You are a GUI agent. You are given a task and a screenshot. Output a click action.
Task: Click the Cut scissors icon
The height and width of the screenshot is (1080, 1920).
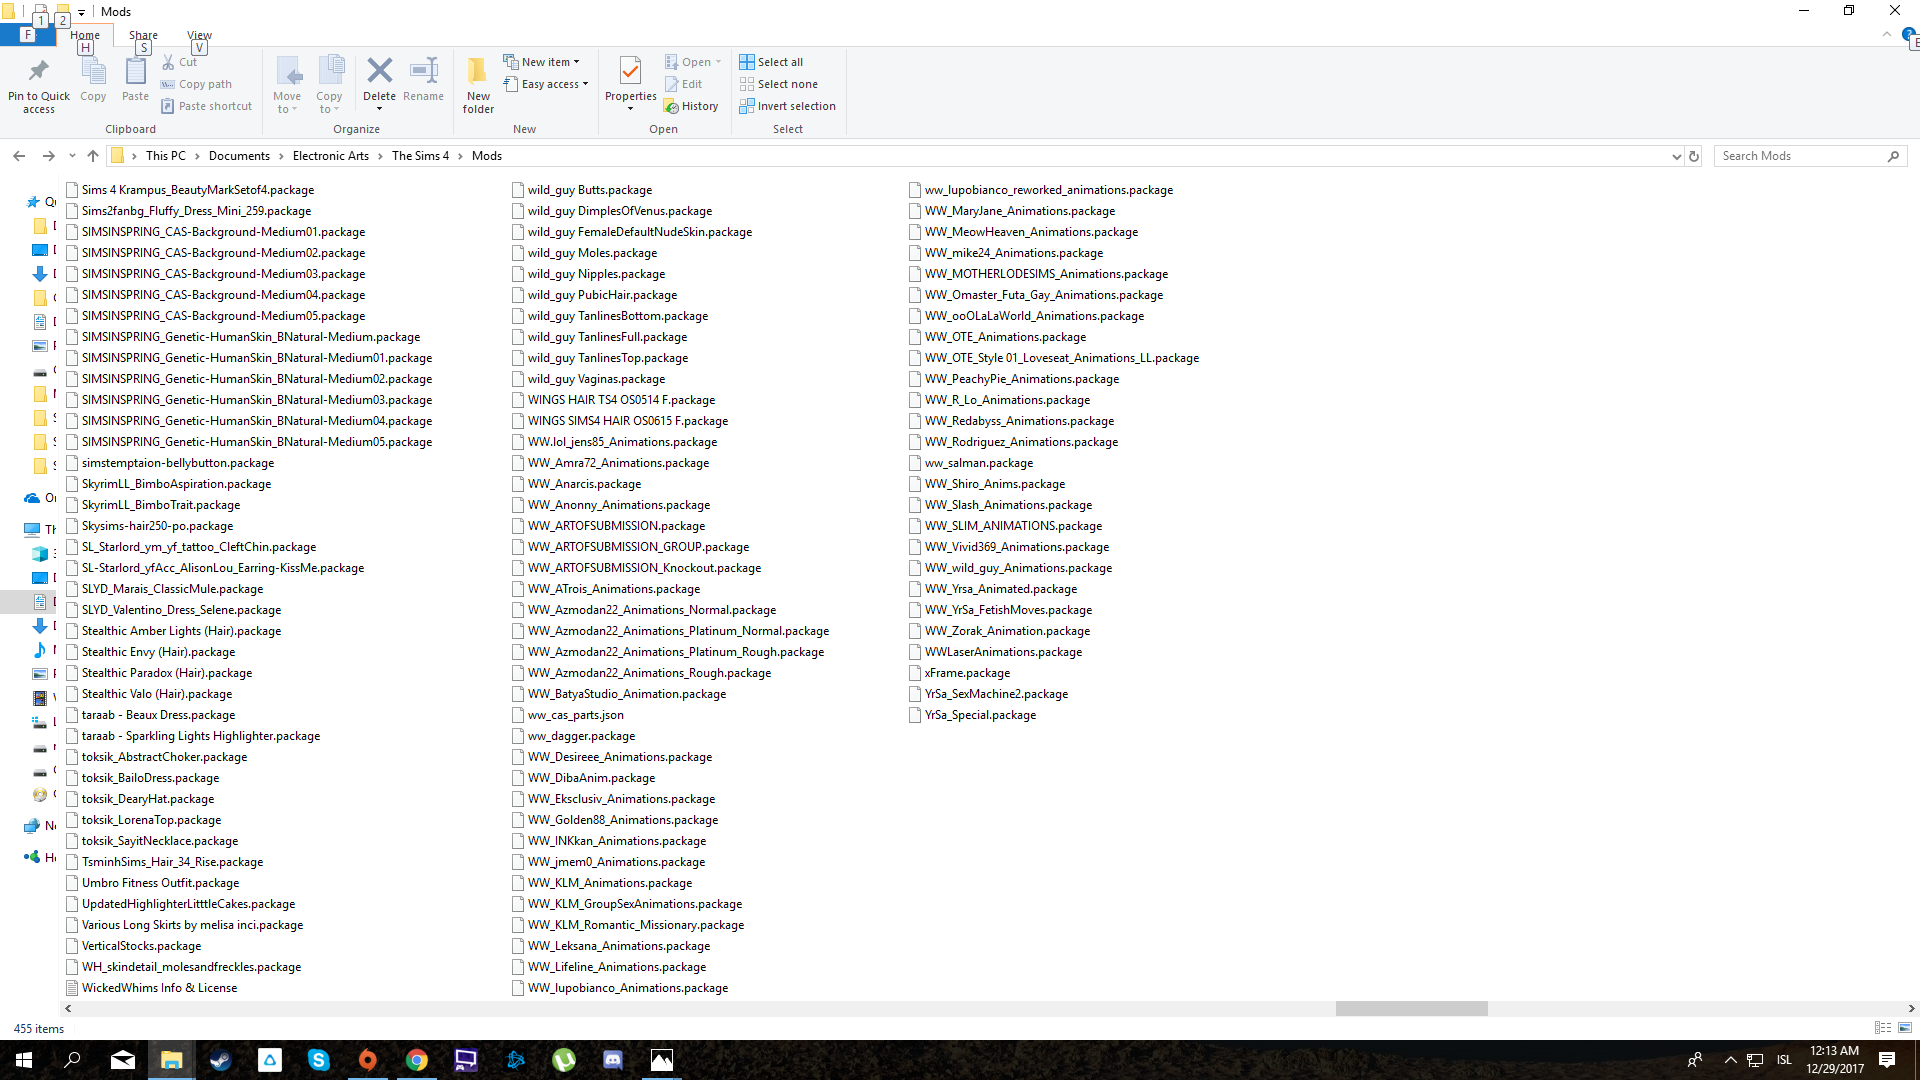168,62
